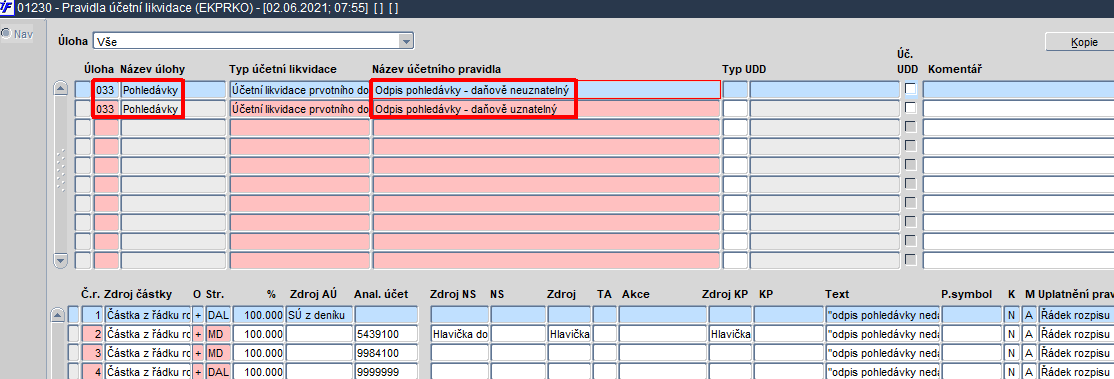
Task: Click 'Řádek rozpisu' cell in line 4
Action: [x=1076, y=371]
